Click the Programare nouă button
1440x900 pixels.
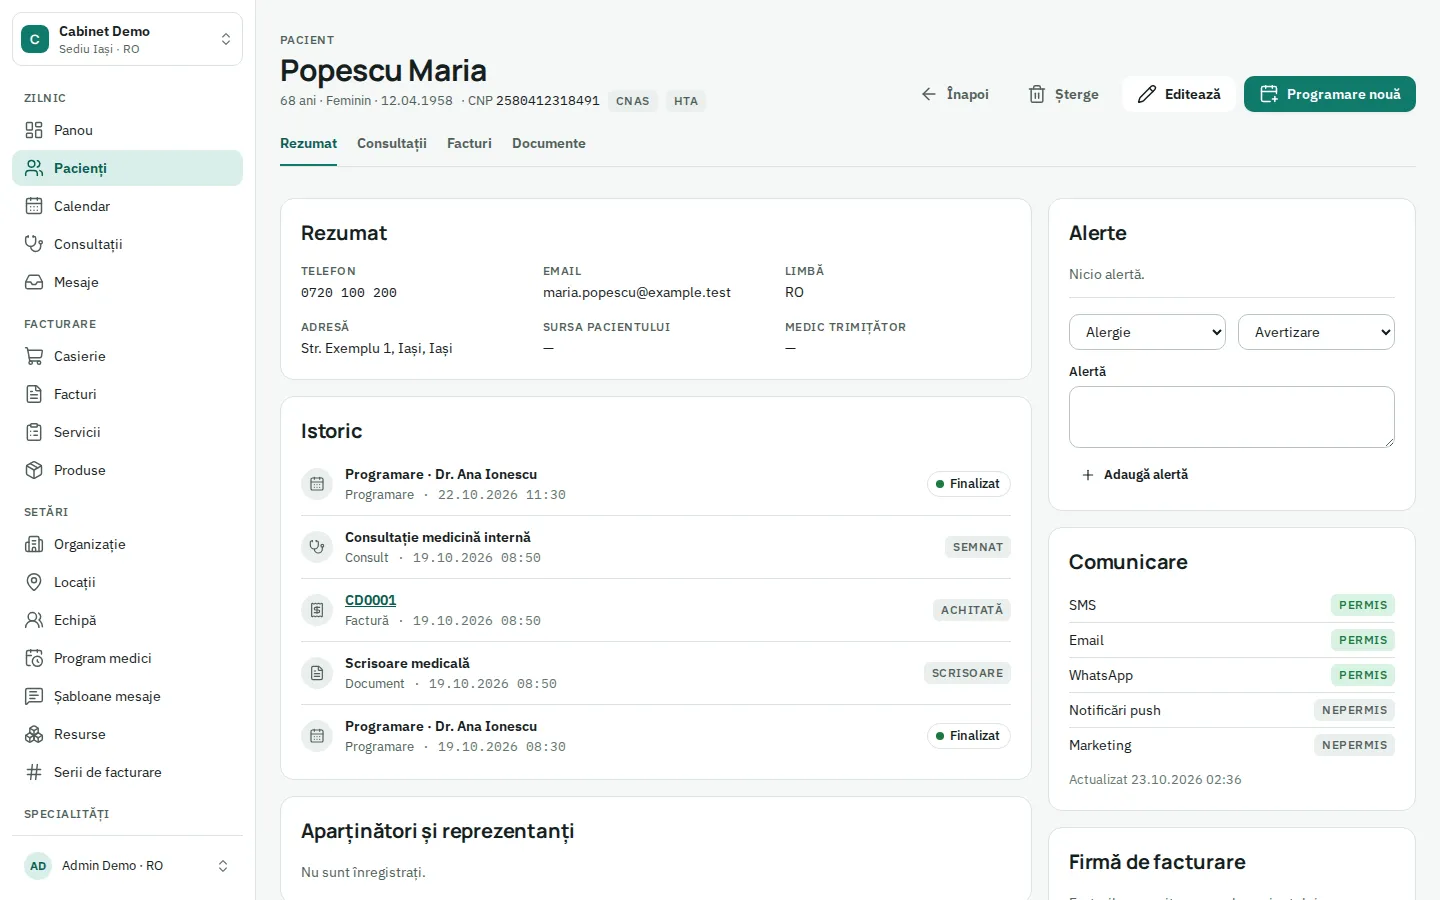[x=1330, y=94]
